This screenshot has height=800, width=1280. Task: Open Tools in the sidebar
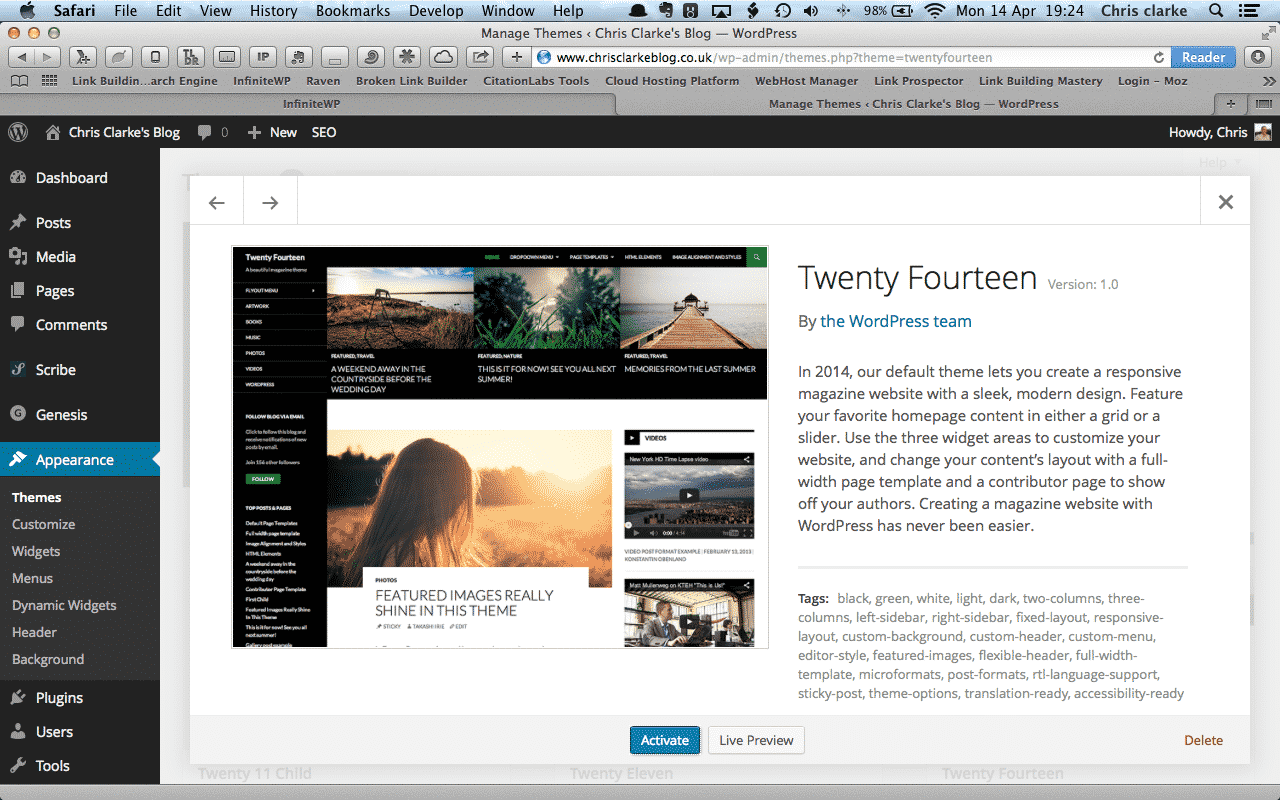[x=80, y=766]
